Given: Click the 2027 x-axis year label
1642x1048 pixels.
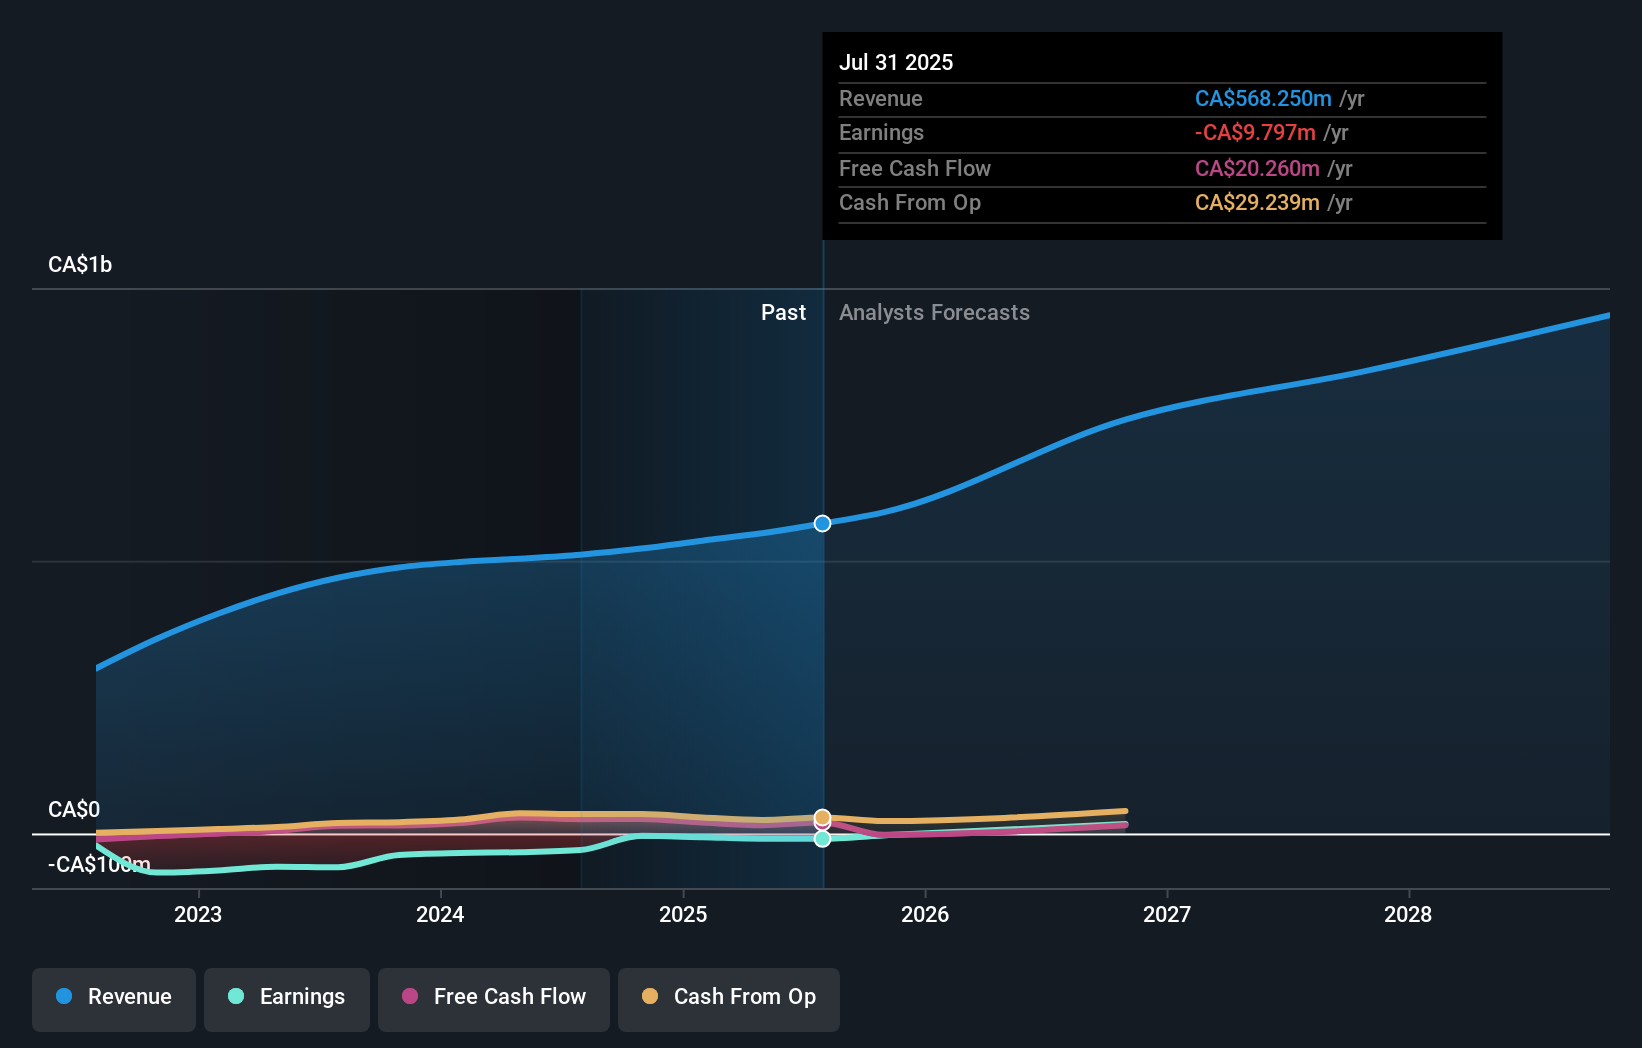Looking at the screenshot, I should point(1167,914).
